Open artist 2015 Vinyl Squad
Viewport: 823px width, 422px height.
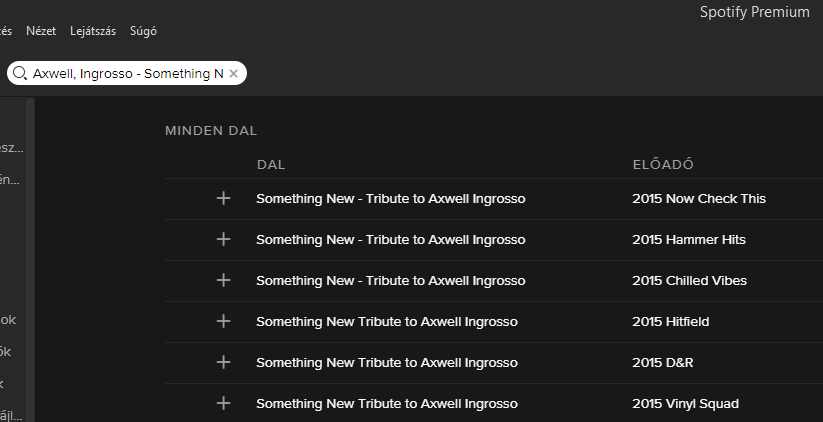point(685,404)
